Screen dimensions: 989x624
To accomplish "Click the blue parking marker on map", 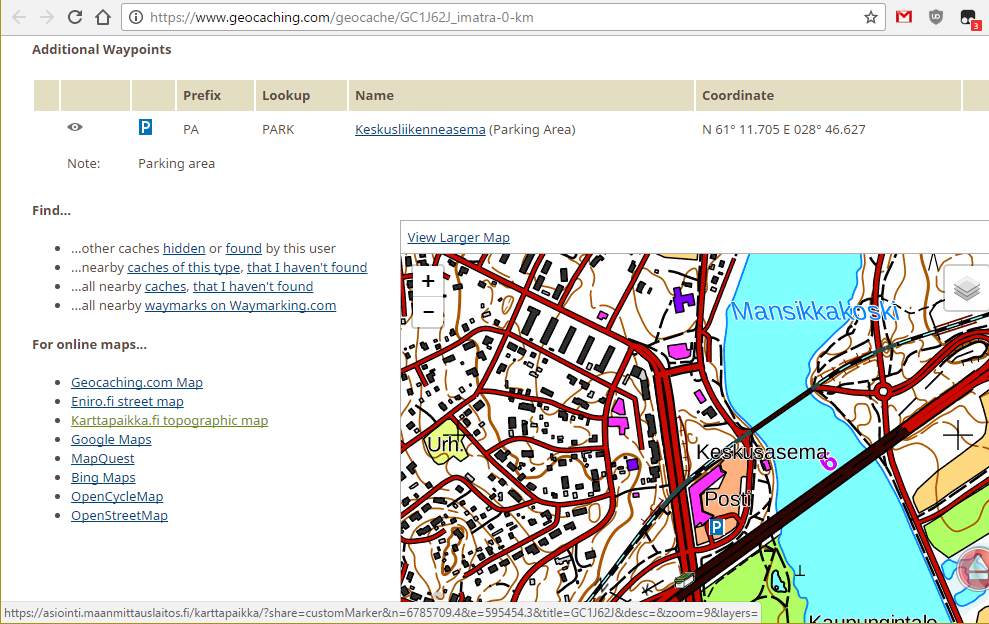I will pos(716,526).
